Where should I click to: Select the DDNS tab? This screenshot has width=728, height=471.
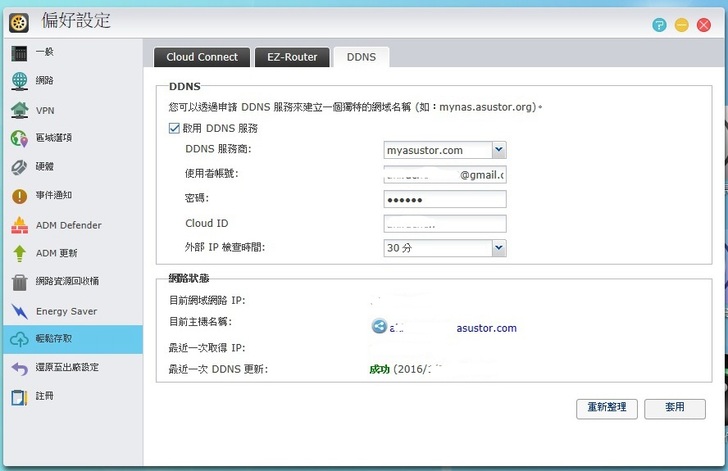(x=361, y=57)
